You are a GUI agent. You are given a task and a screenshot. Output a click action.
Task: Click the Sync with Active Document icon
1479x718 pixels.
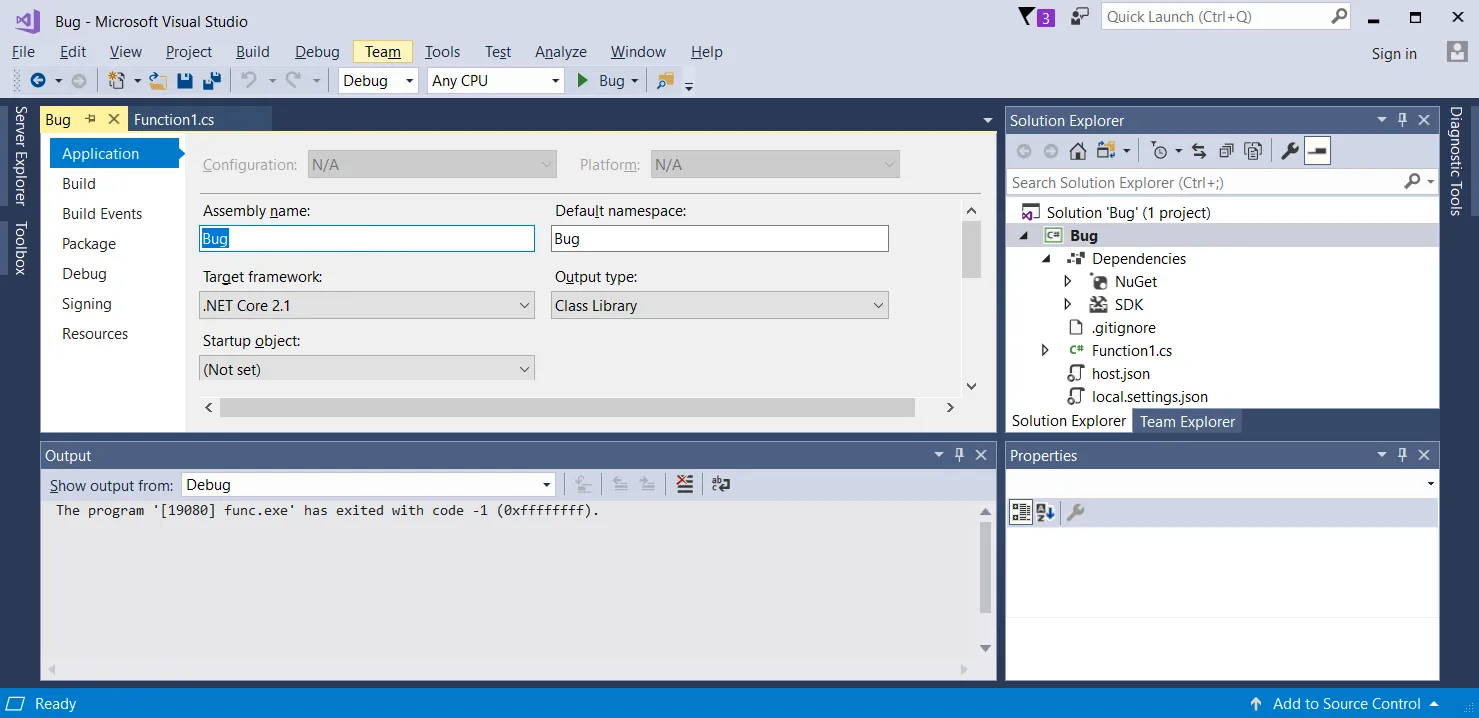pos(1199,151)
